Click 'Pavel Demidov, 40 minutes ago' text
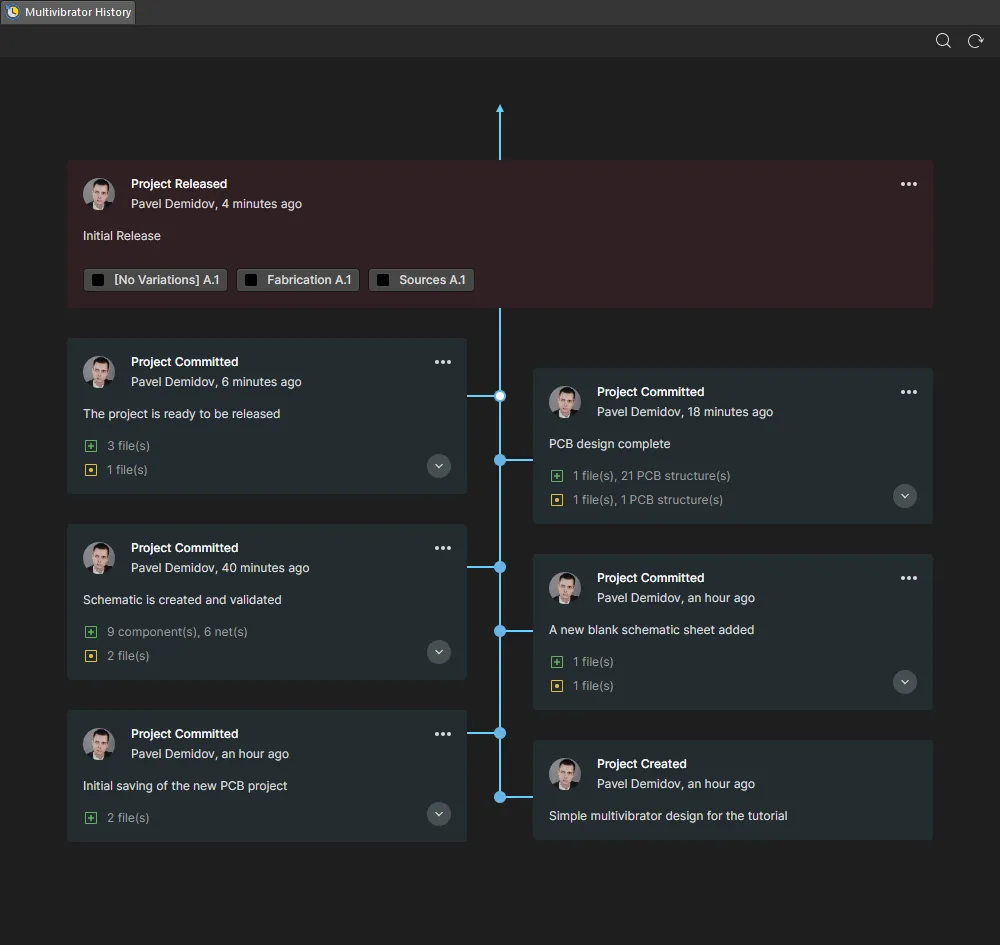 pos(220,568)
